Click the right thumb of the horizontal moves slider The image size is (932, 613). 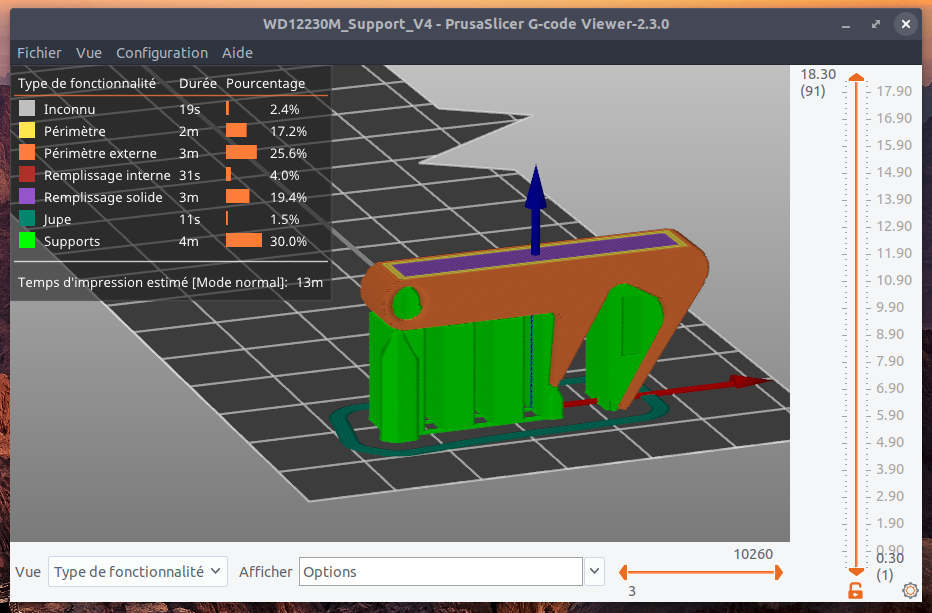779,573
